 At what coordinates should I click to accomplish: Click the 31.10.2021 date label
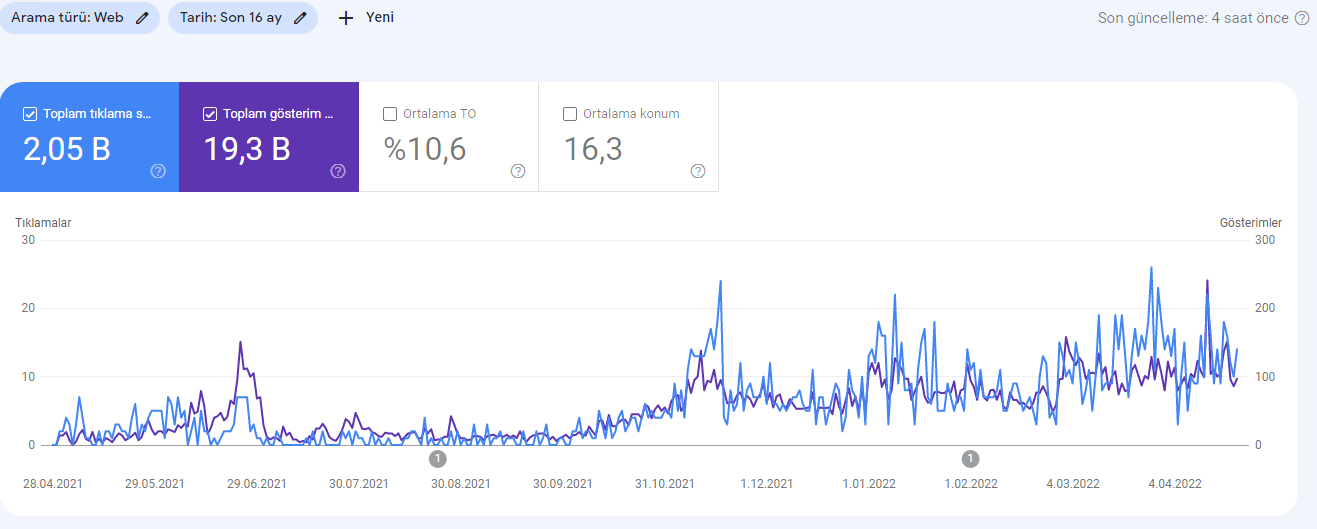[665, 484]
